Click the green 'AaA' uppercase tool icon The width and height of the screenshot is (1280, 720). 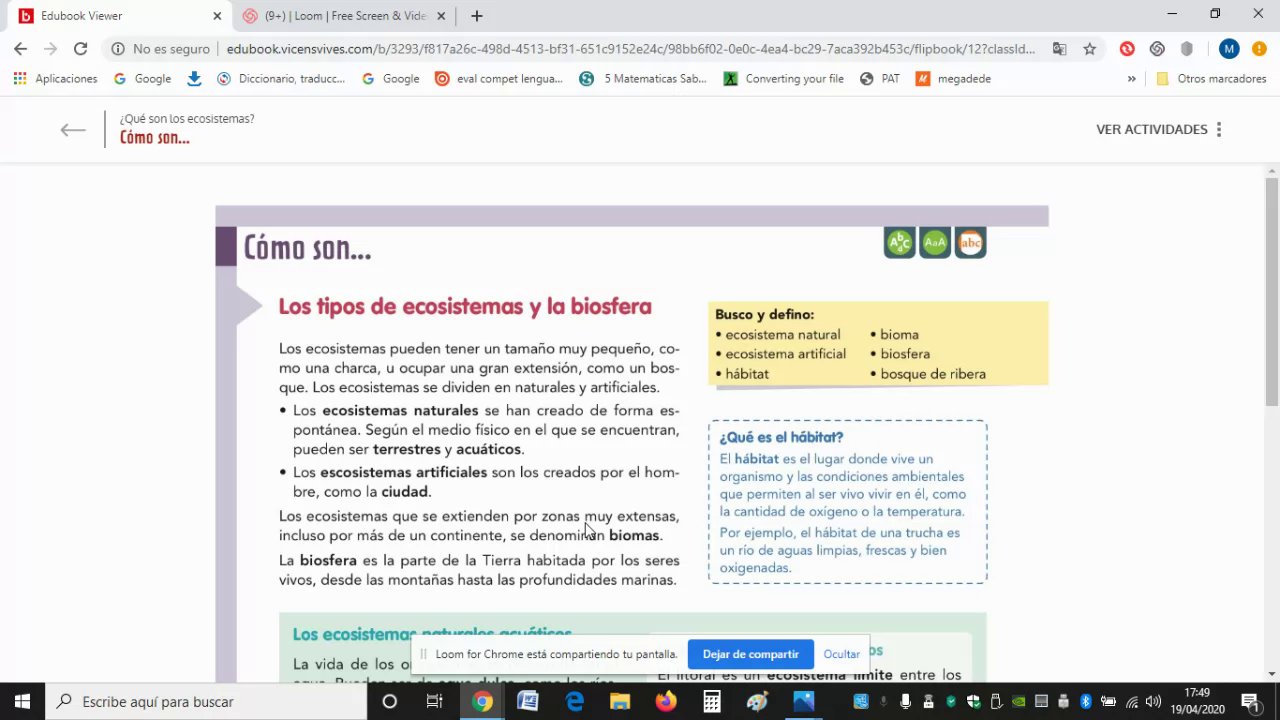935,242
